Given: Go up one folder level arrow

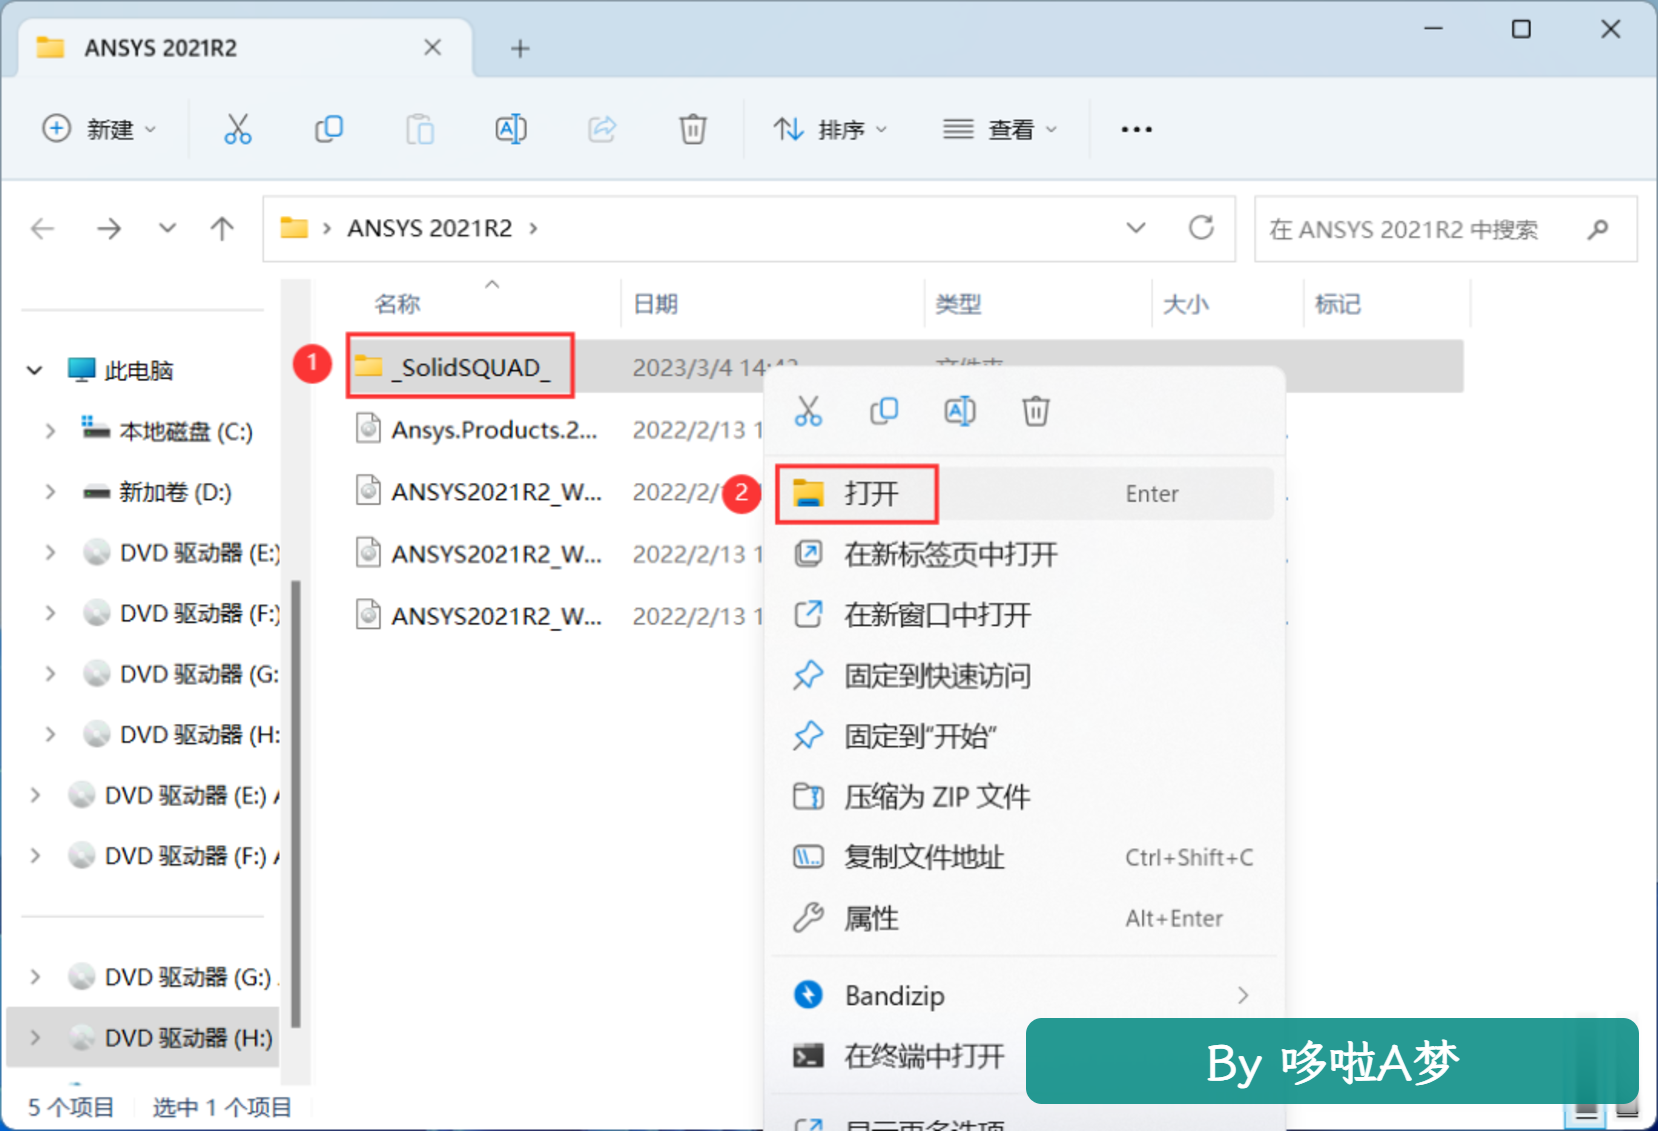Looking at the screenshot, I should (x=222, y=229).
